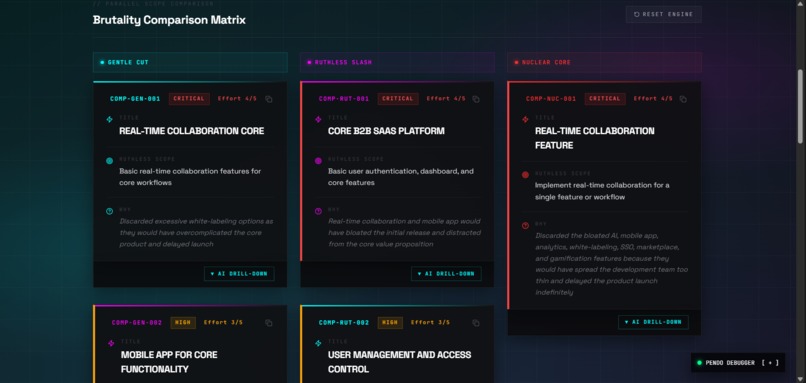
Task: Click the COMP-RUT-001 identifier text
Action: pos(344,99)
